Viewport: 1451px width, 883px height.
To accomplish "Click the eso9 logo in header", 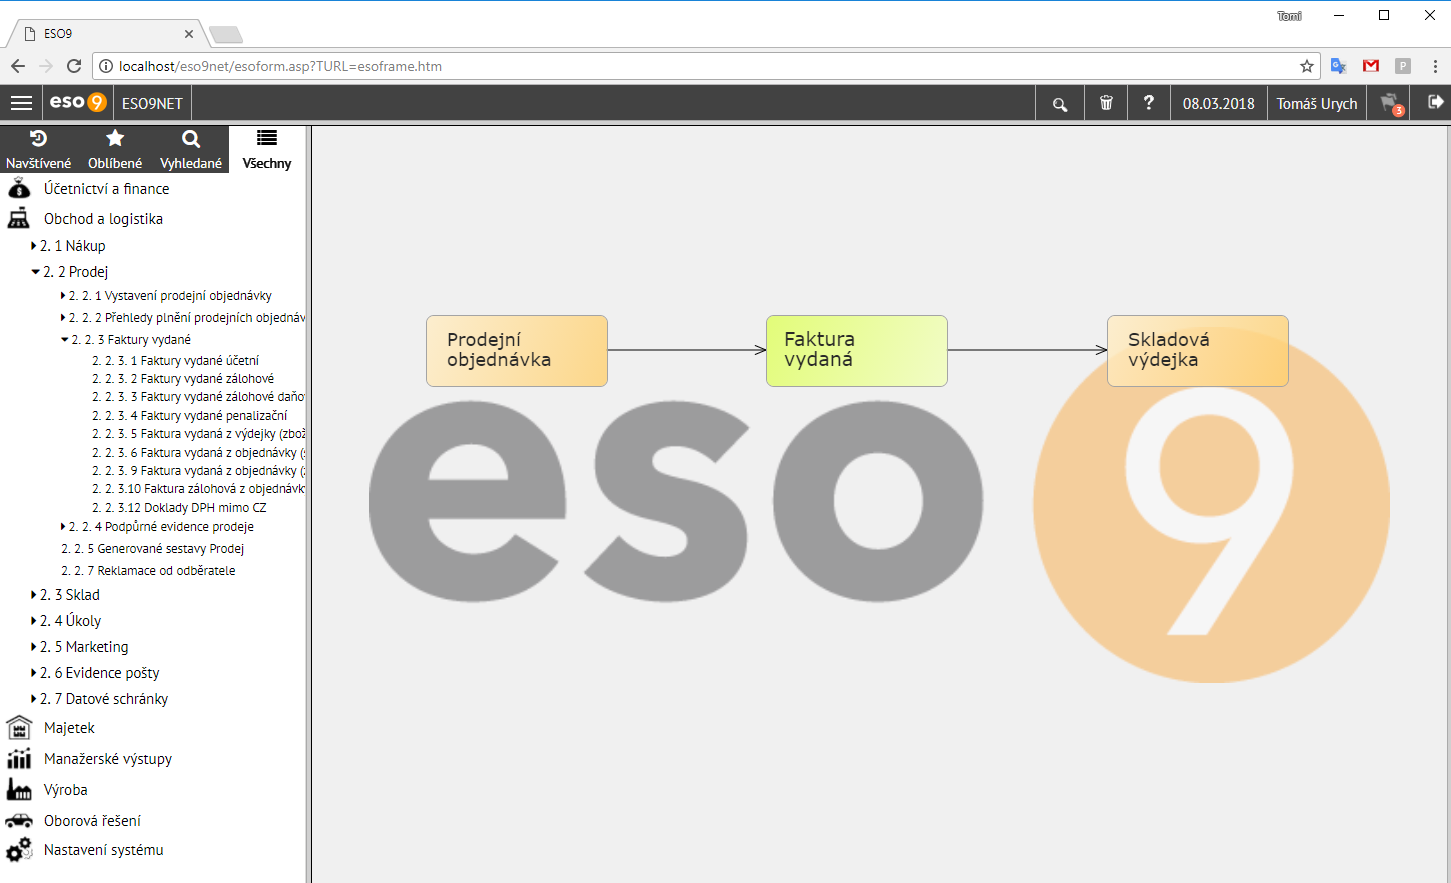I will tap(78, 103).
